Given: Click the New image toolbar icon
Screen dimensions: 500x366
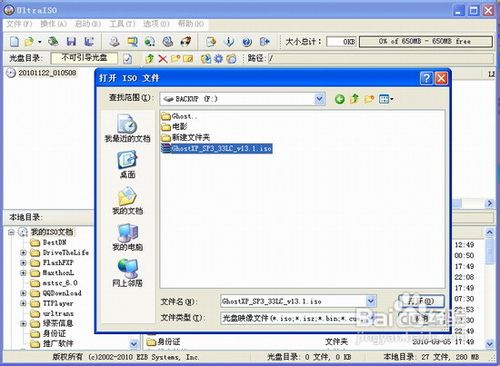Looking at the screenshot, I should pos(14,42).
